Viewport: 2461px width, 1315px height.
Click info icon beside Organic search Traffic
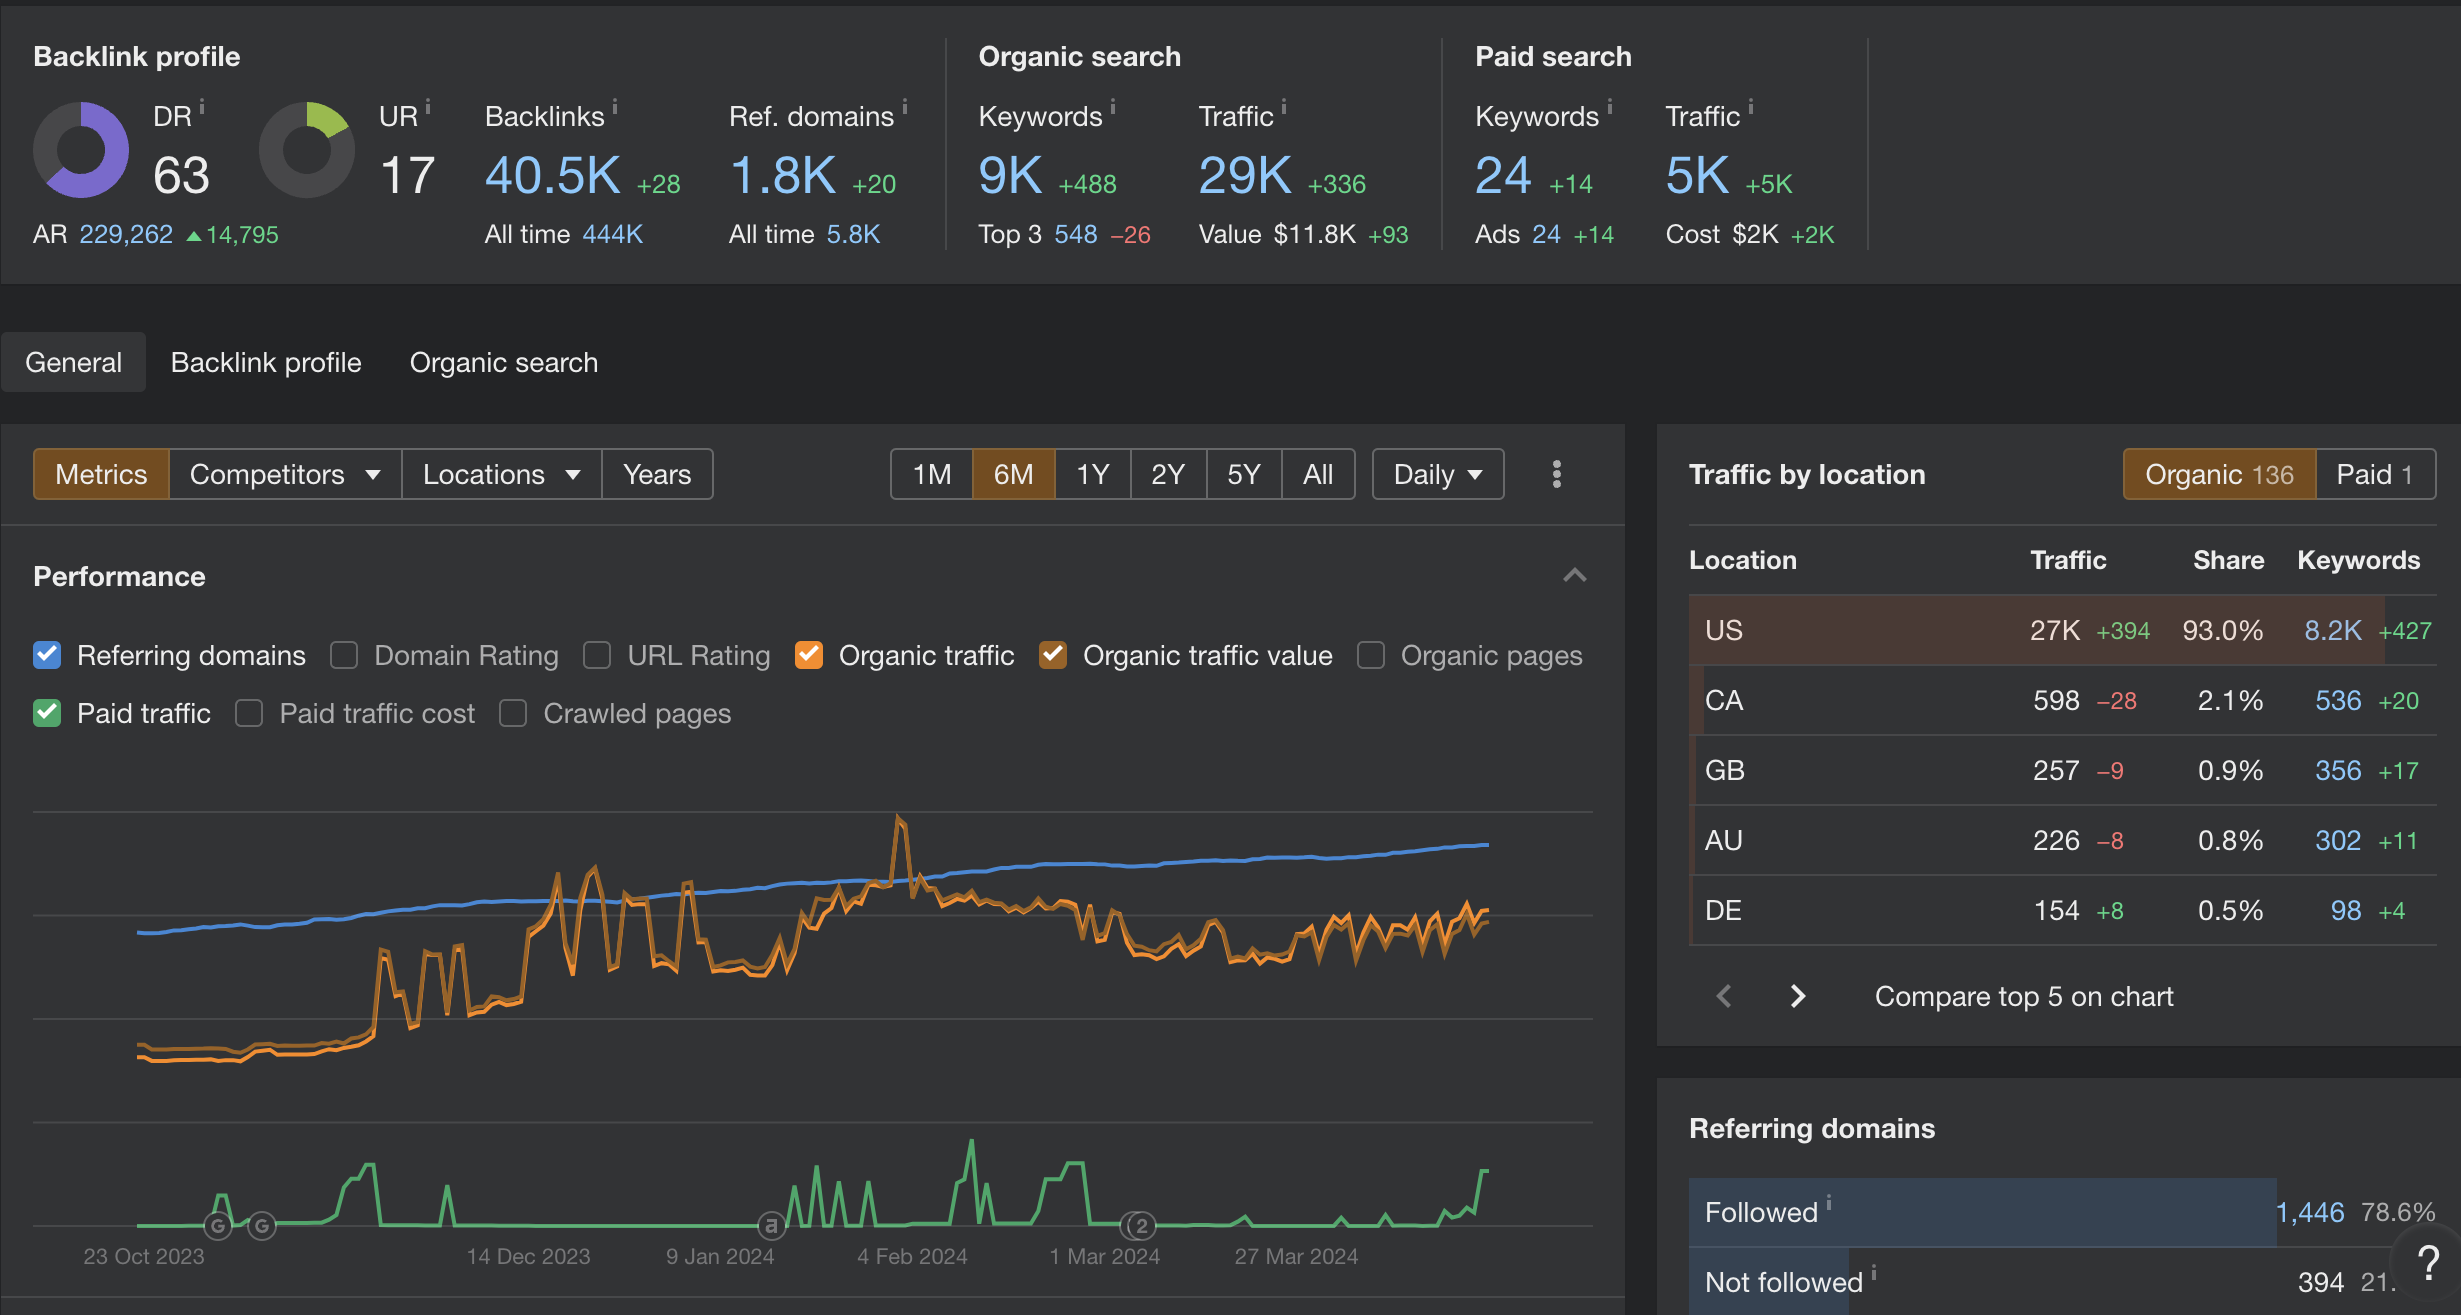coord(1284,105)
